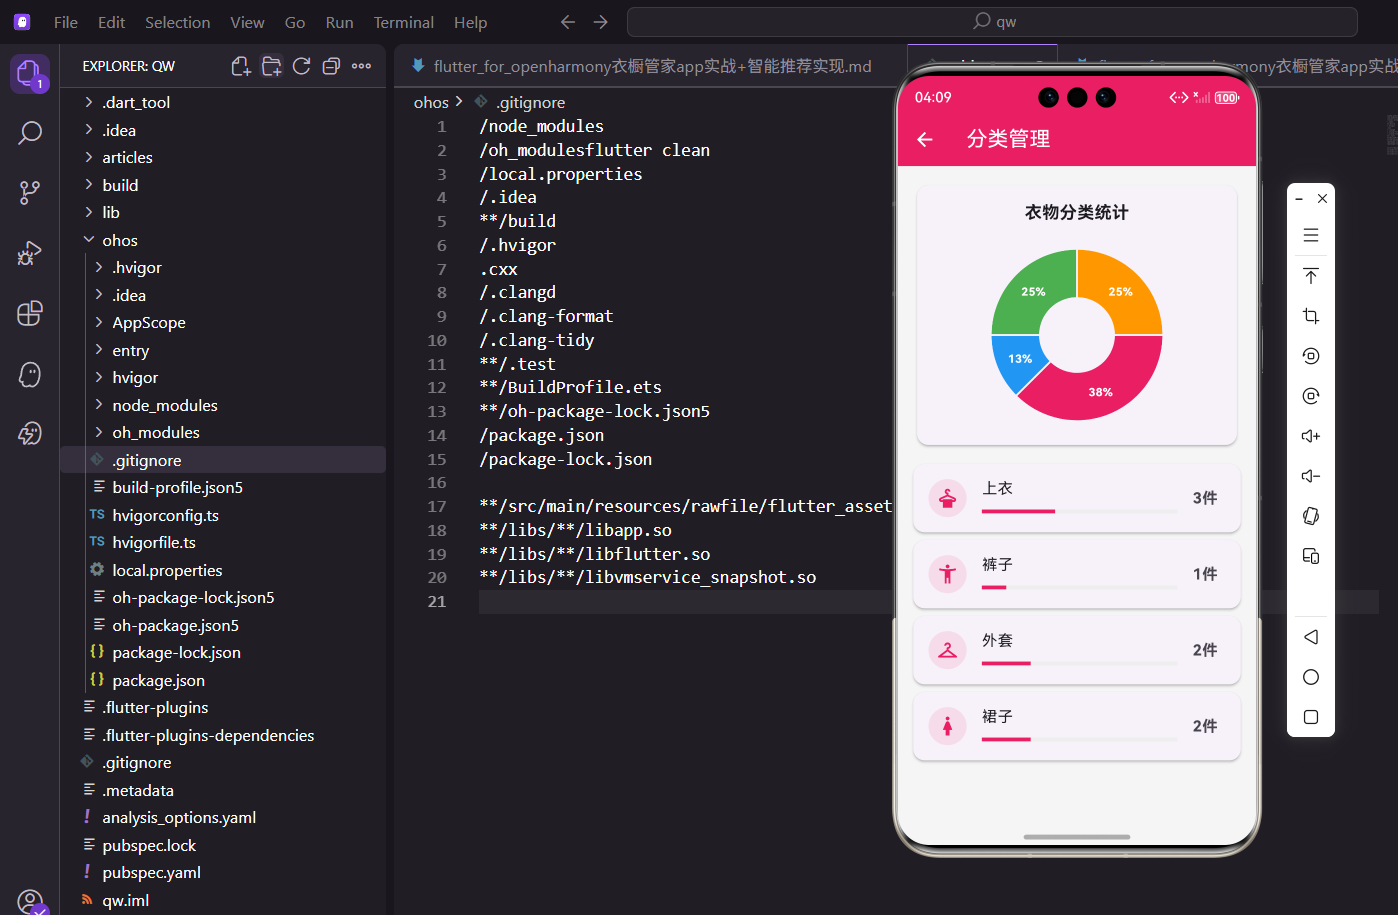Switch to the 智能推荐实现.md editor tab
This screenshot has width=1398, height=915.
coord(650,66)
